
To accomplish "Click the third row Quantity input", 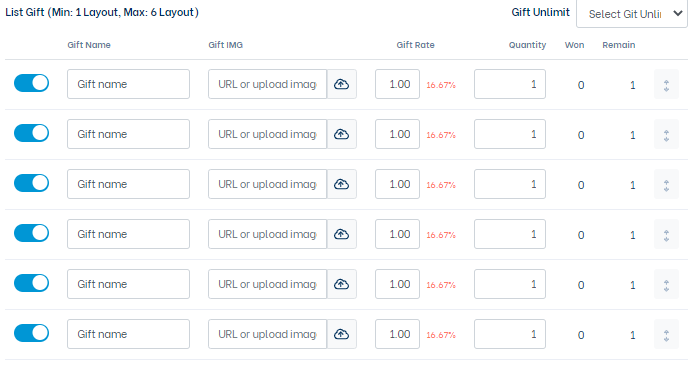I will (510, 184).
